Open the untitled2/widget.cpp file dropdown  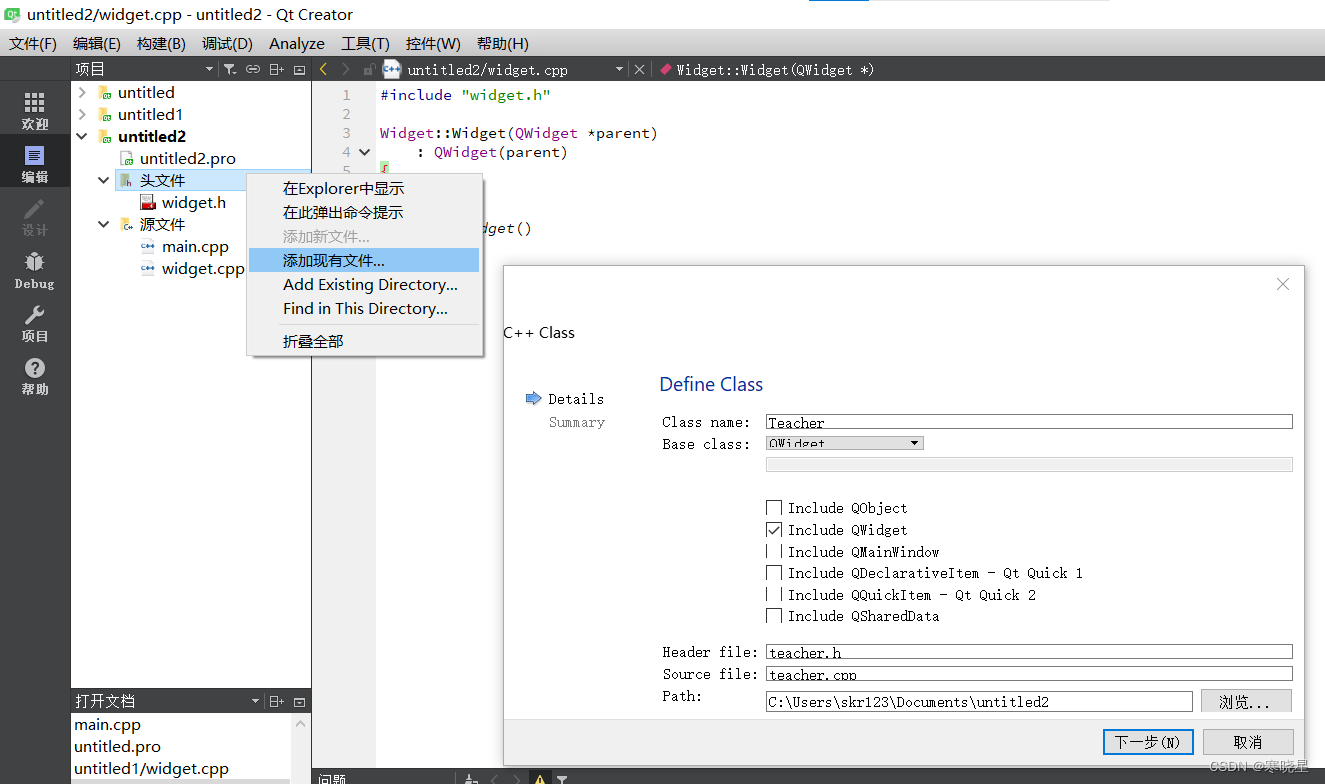620,69
